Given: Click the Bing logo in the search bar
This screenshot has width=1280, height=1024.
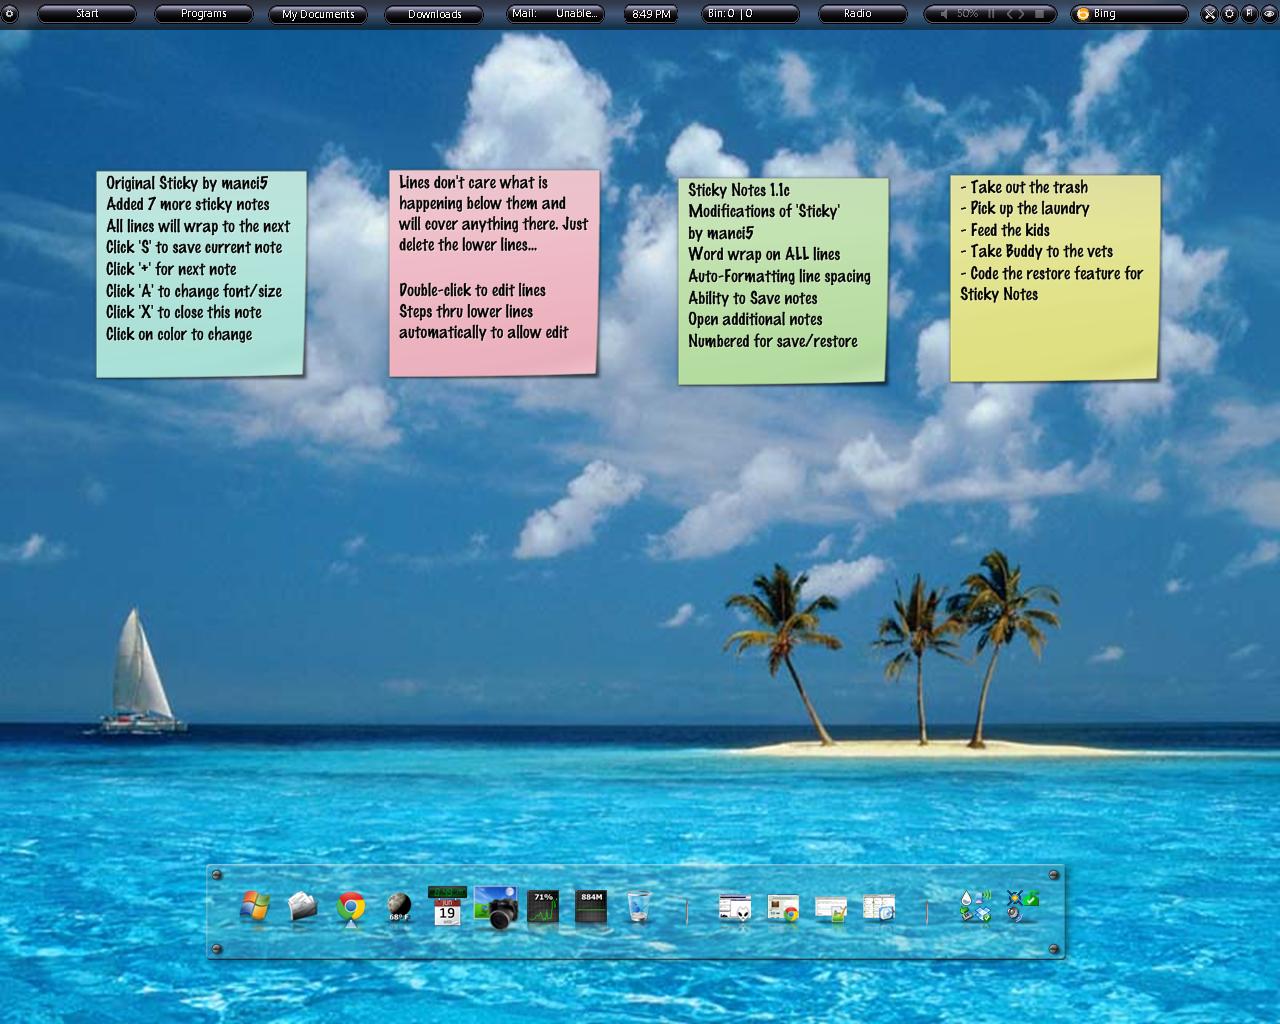Looking at the screenshot, I should [1082, 13].
